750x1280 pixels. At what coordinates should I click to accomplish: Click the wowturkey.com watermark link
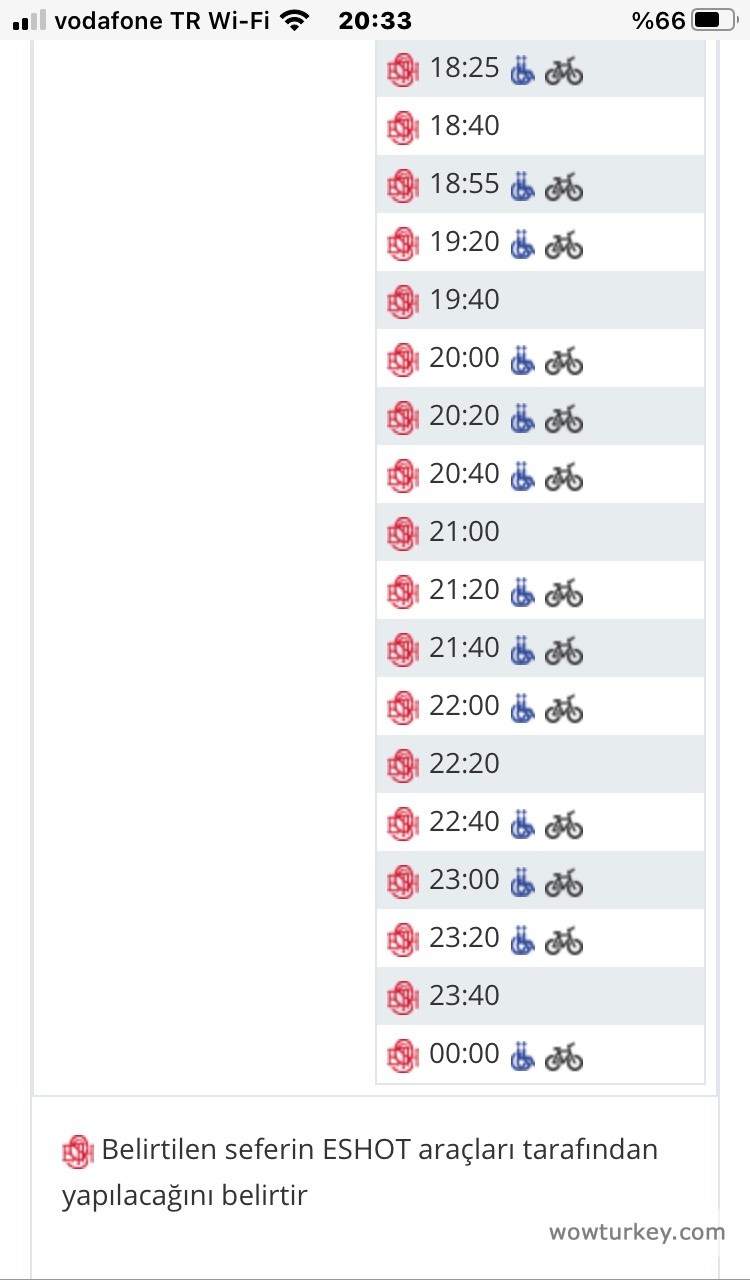click(636, 1232)
